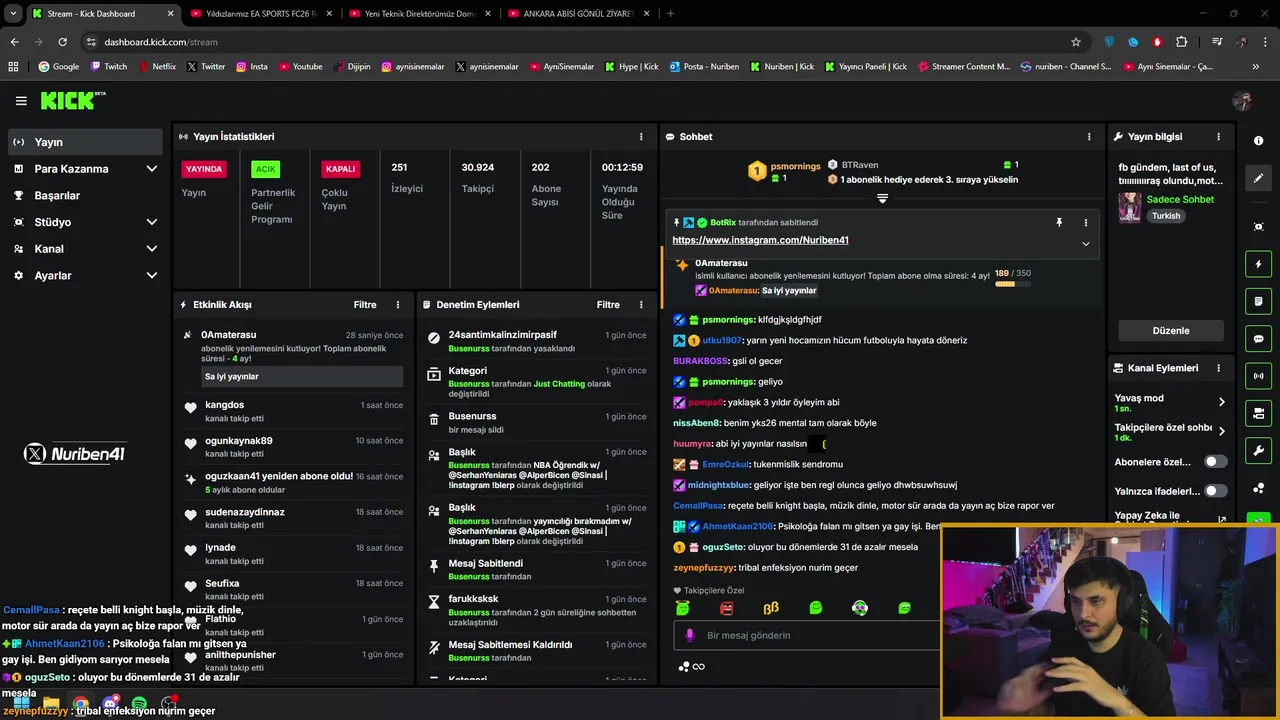This screenshot has width=1280, height=720.
Task: Open three-dot menu on the pinned message
Action: pyautogui.click(x=1085, y=223)
